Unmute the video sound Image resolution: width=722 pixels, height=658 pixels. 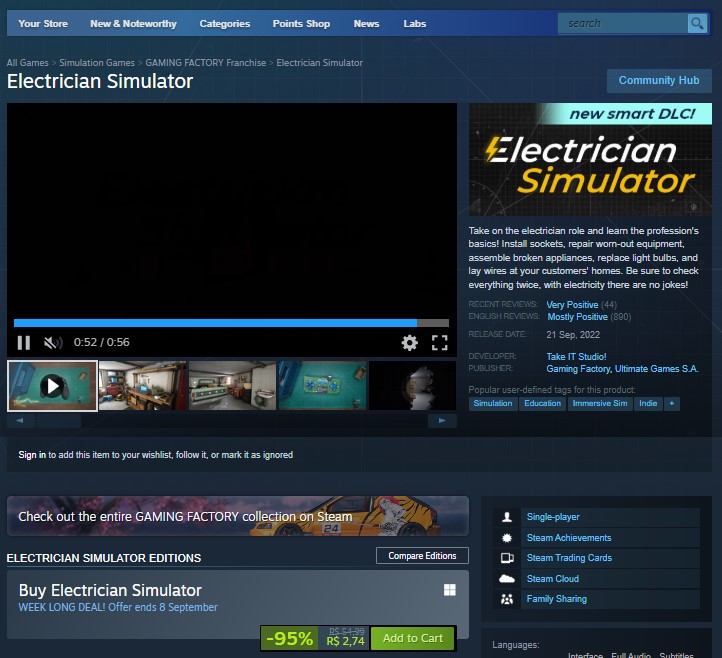53,343
